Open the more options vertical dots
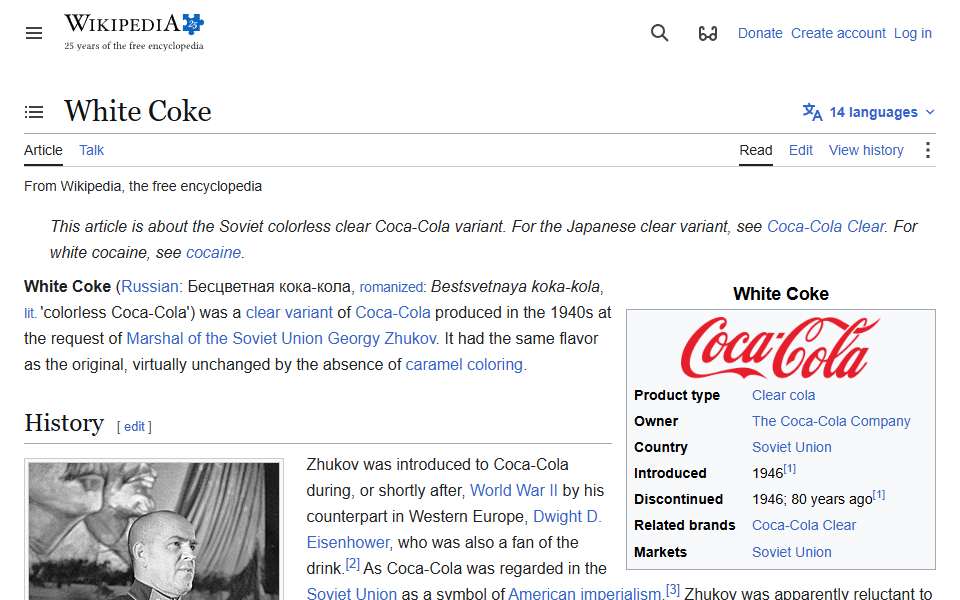 click(928, 150)
